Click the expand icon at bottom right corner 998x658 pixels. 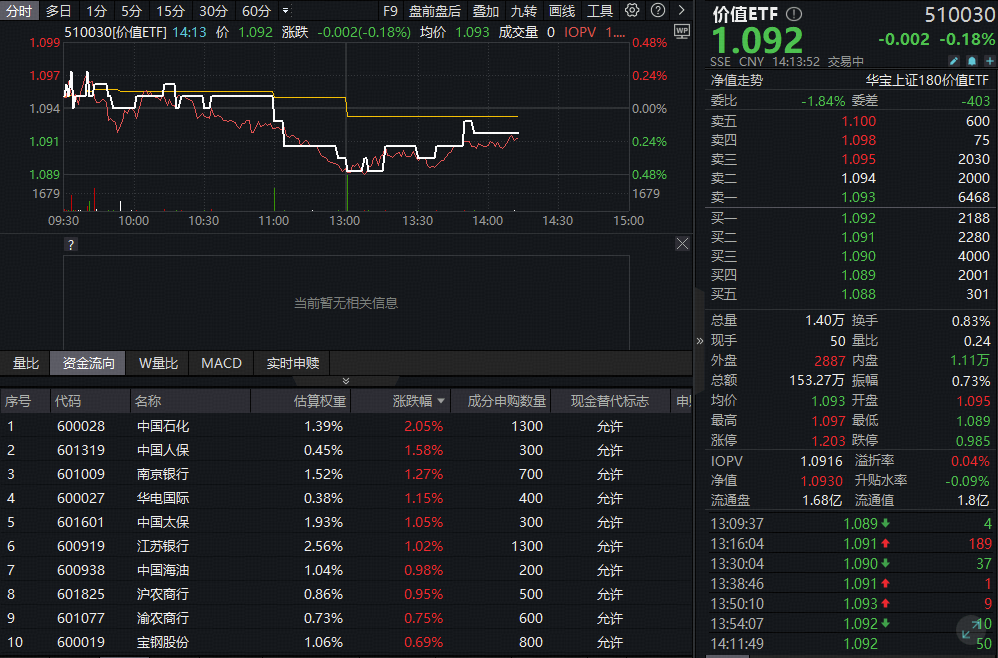click(970, 630)
